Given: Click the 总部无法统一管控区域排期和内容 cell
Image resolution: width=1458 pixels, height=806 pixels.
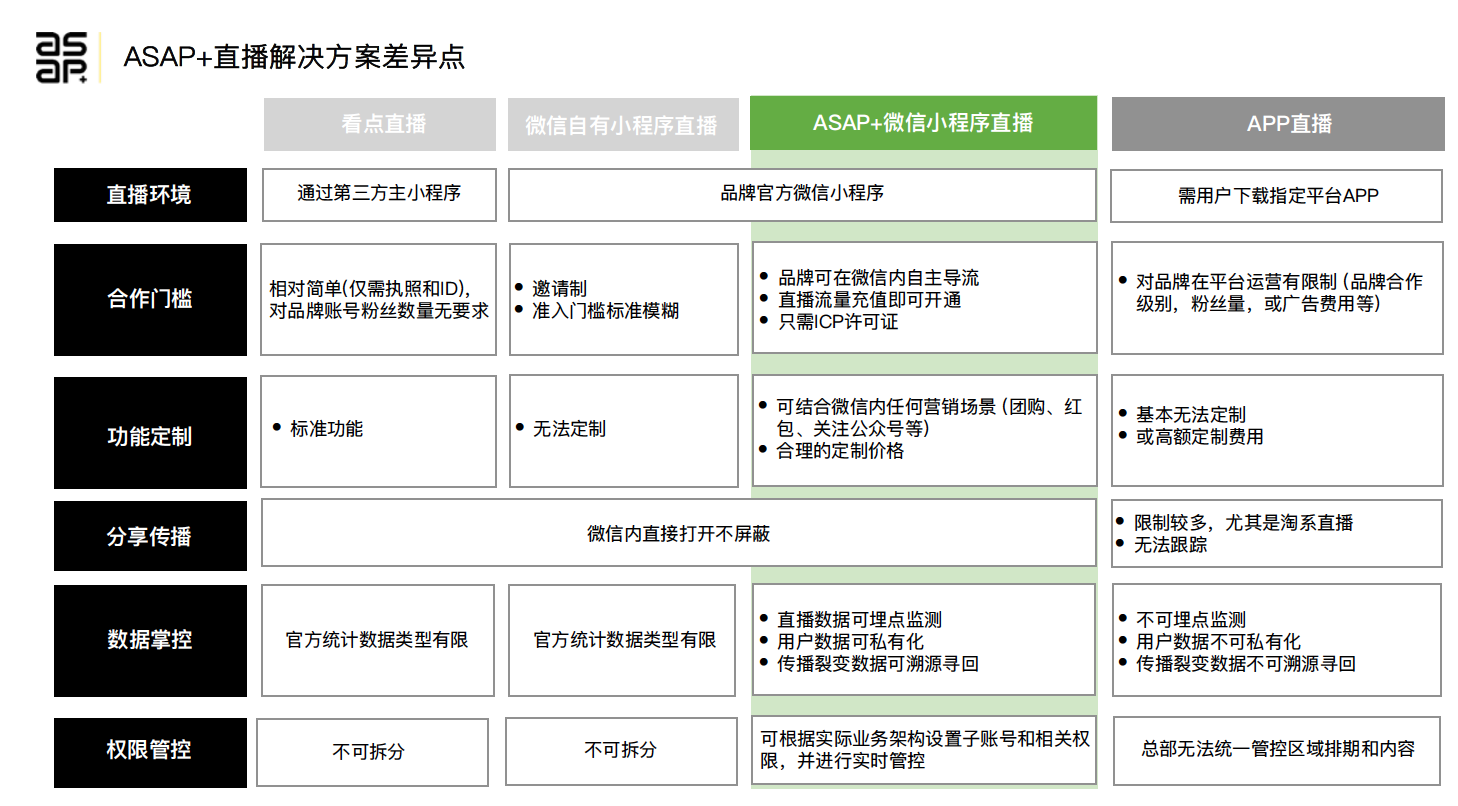Looking at the screenshot, I should click(x=1277, y=749).
